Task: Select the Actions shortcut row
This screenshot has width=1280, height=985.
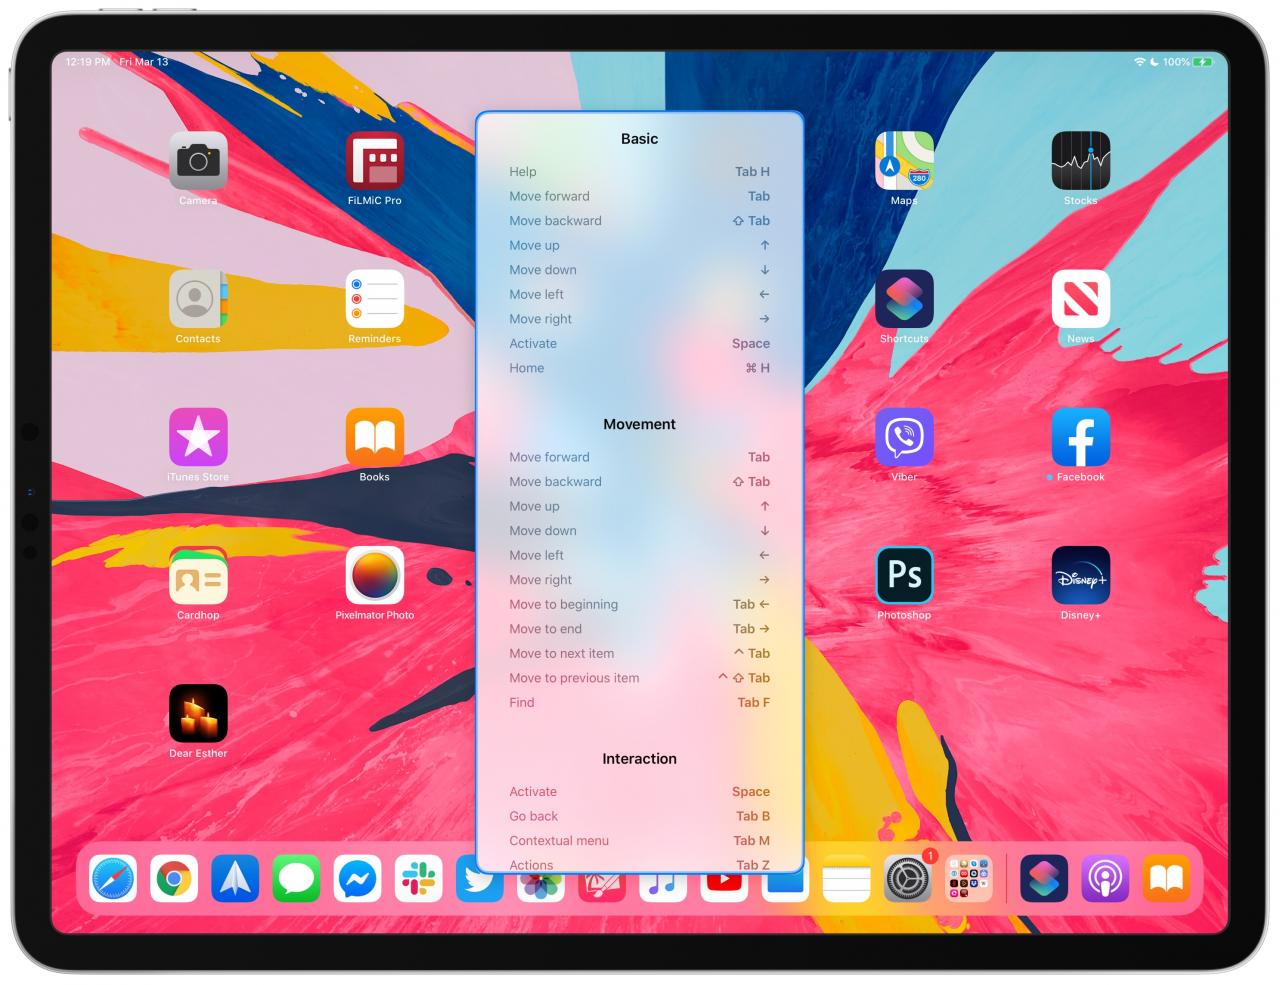Action: click(639, 865)
